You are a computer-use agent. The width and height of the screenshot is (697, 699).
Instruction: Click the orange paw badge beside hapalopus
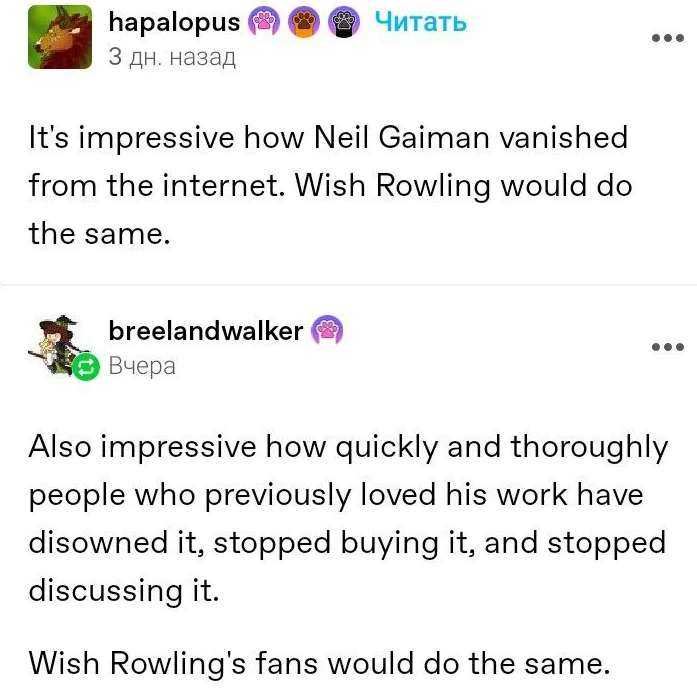[304, 22]
